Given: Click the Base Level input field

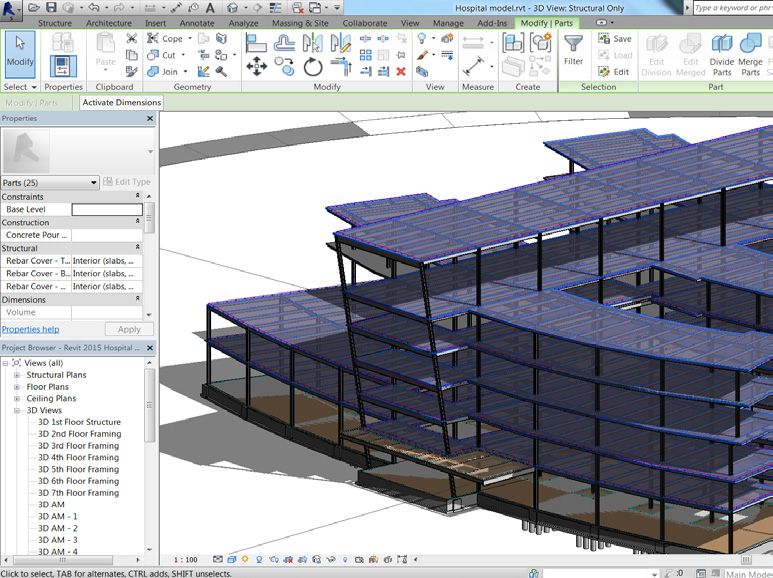Looking at the screenshot, I should click(106, 210).
